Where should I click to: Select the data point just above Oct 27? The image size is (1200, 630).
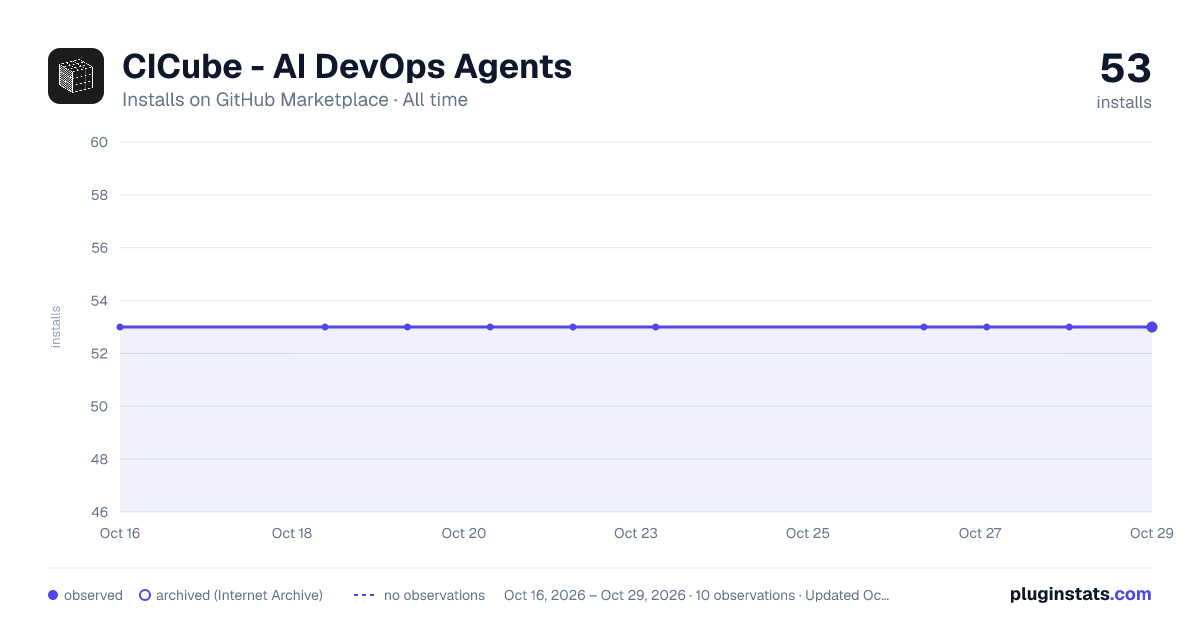pyautogui.click(x=987, y=327)
